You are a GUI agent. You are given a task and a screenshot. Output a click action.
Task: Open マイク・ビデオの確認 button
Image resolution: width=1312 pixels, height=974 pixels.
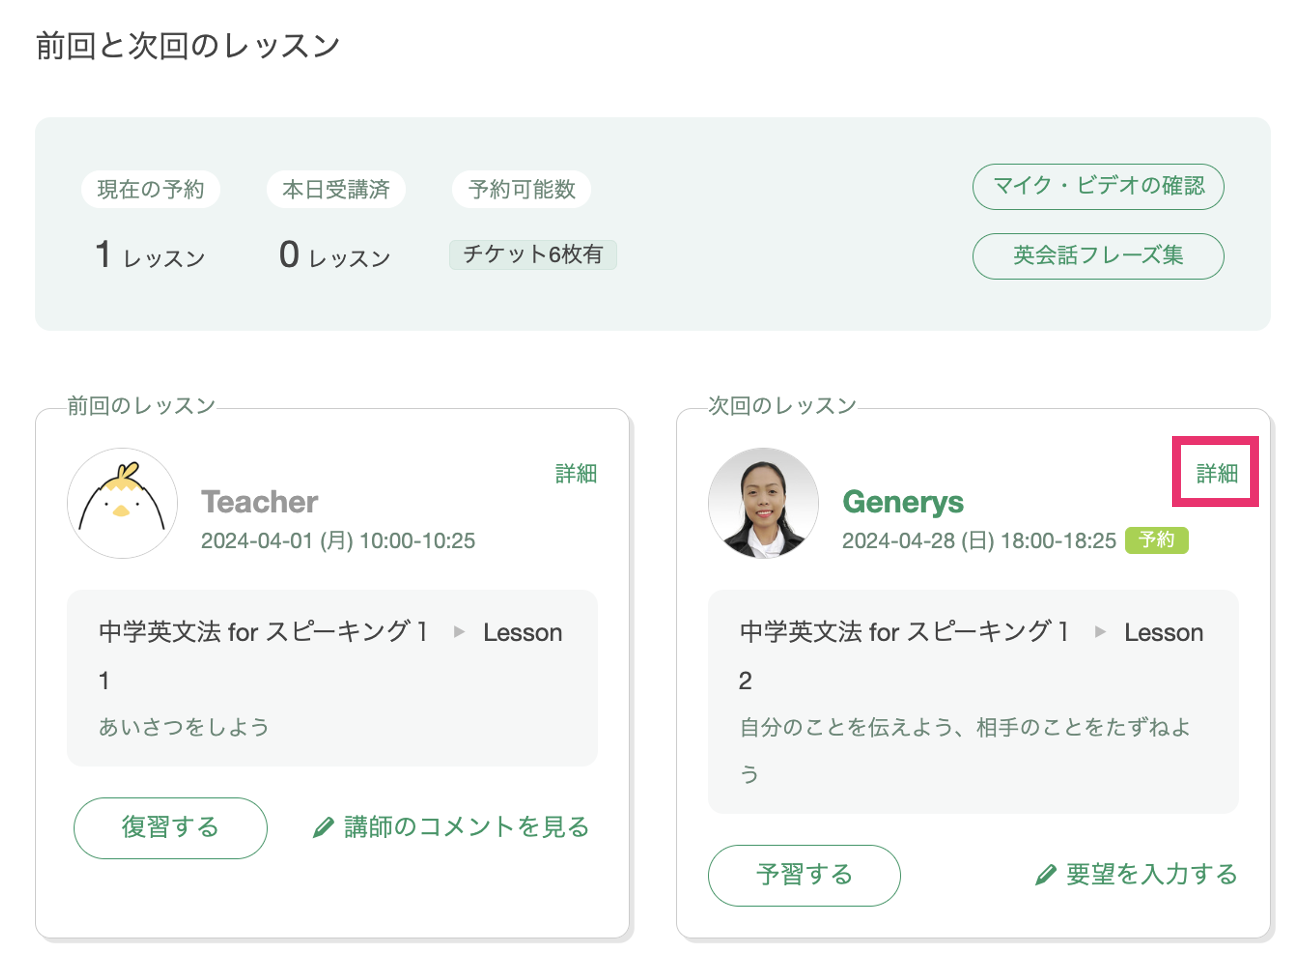pyautogui.click(x=1098, y=187)
